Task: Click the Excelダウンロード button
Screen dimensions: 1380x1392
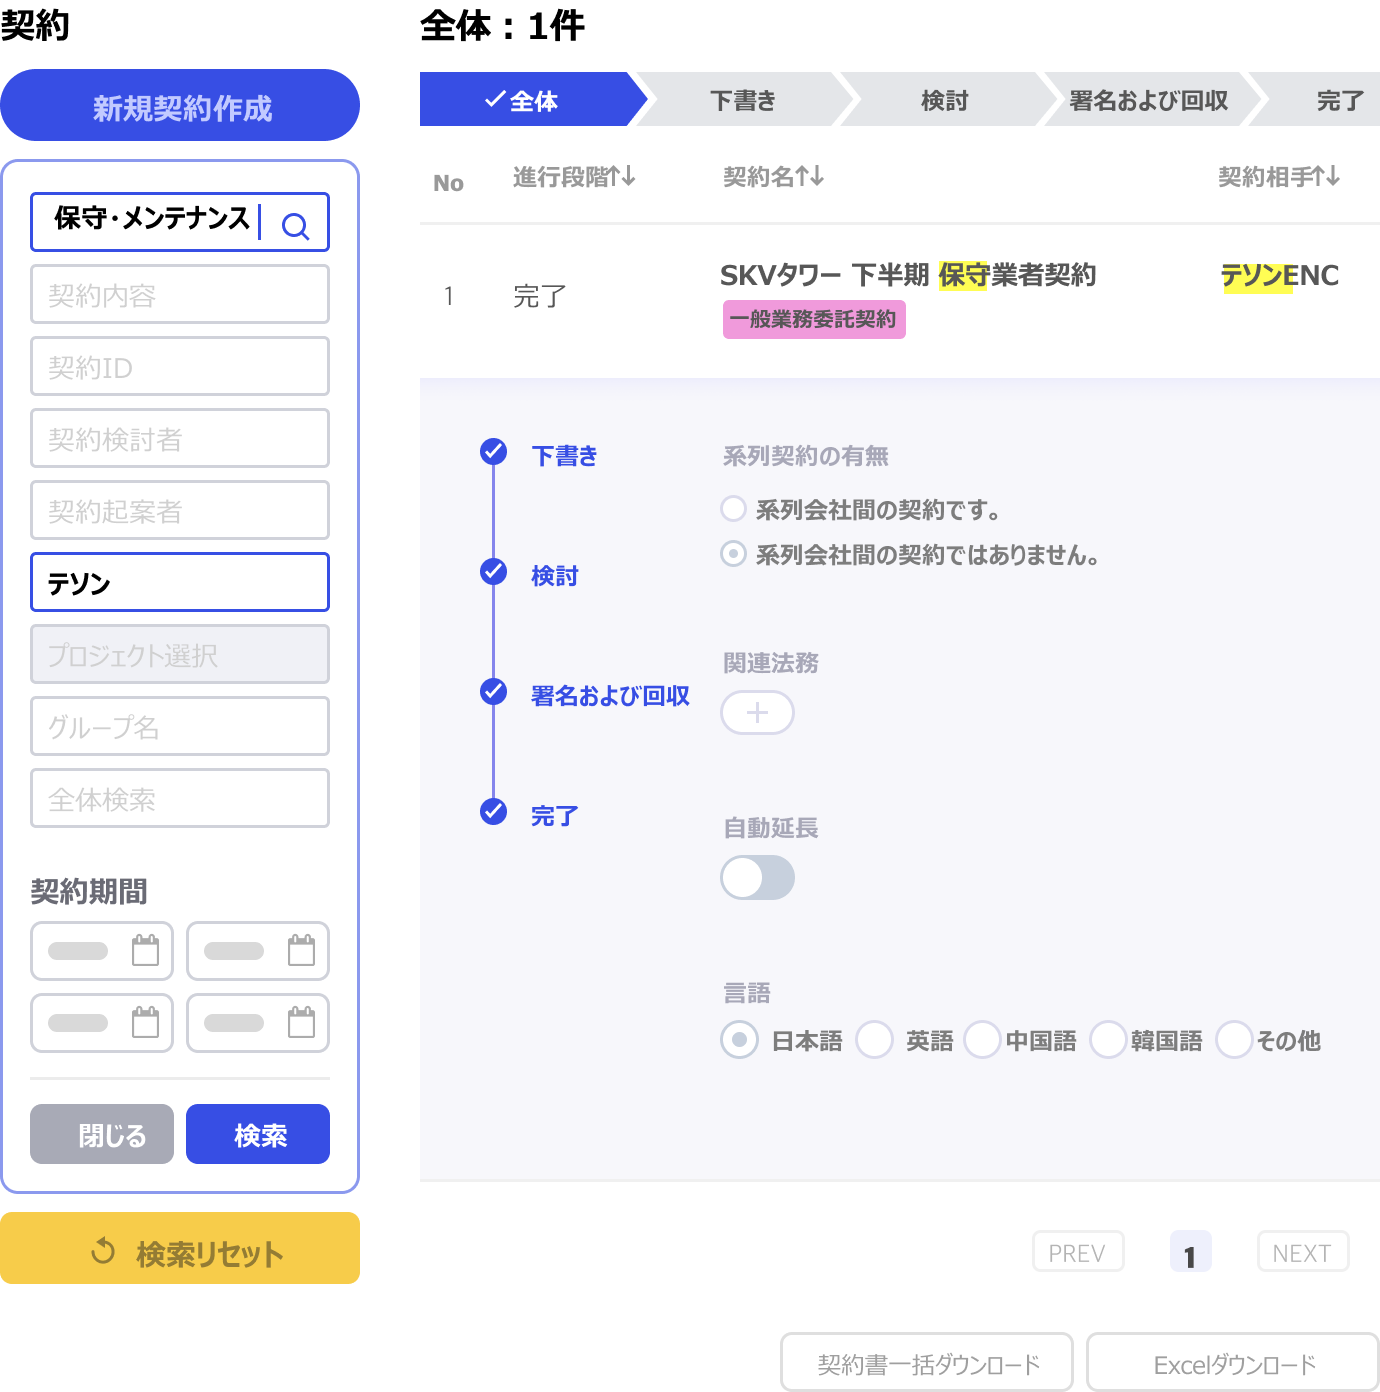Action: point(1232,1362)
